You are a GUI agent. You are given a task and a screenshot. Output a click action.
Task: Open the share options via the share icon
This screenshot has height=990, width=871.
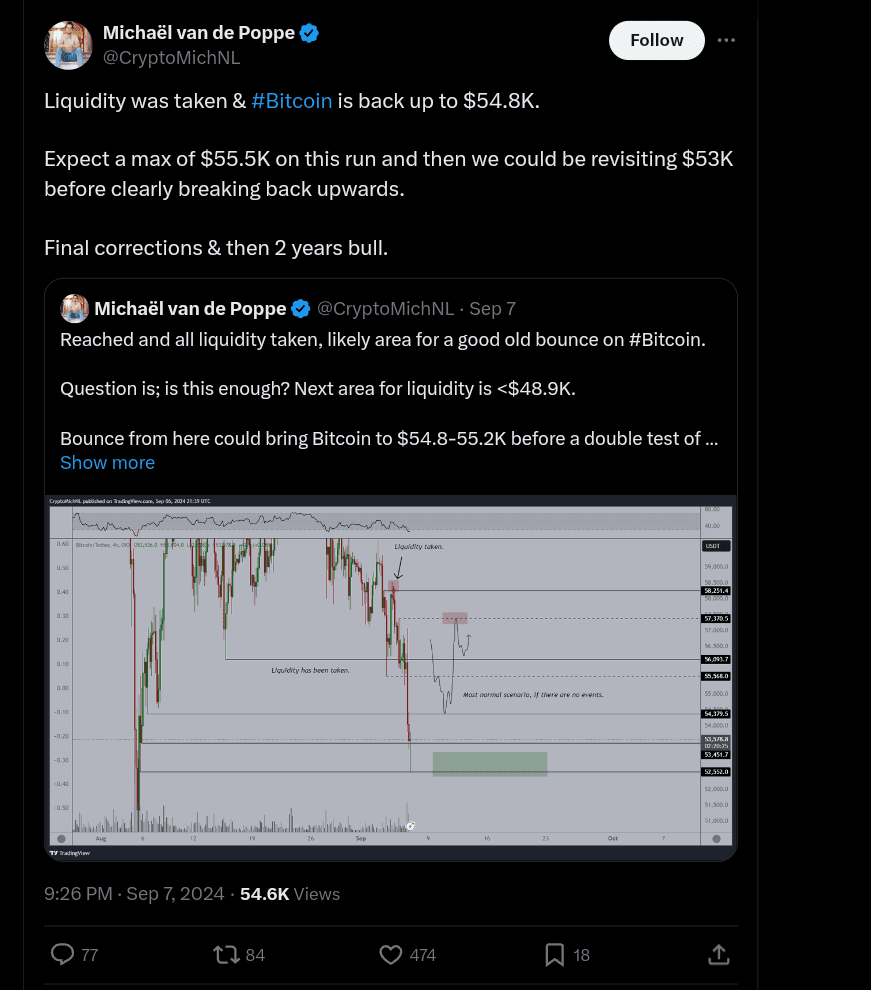718,955
